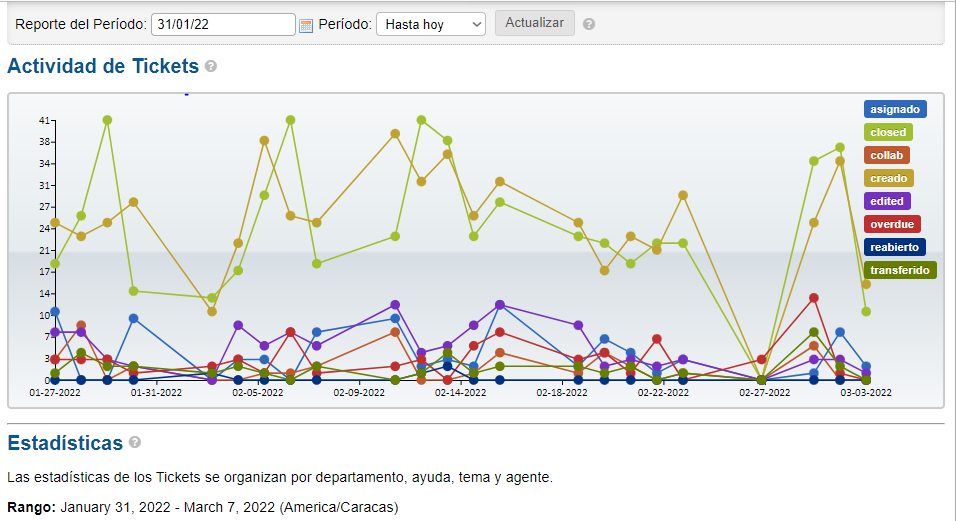Click the 01-31-2022 x-axis date label
Image resolution: width=956 pixels, height=521 pixels.
point(156,393)
